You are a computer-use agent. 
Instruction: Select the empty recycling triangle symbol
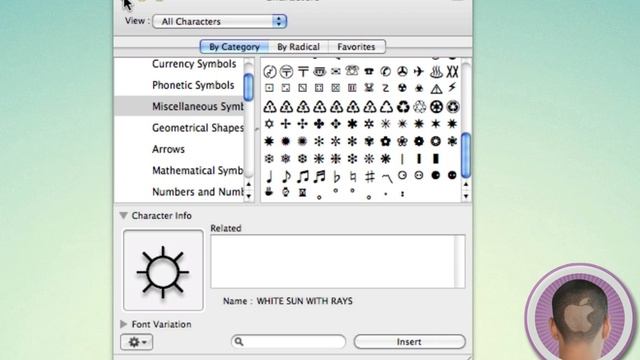(x=386, y=107)
